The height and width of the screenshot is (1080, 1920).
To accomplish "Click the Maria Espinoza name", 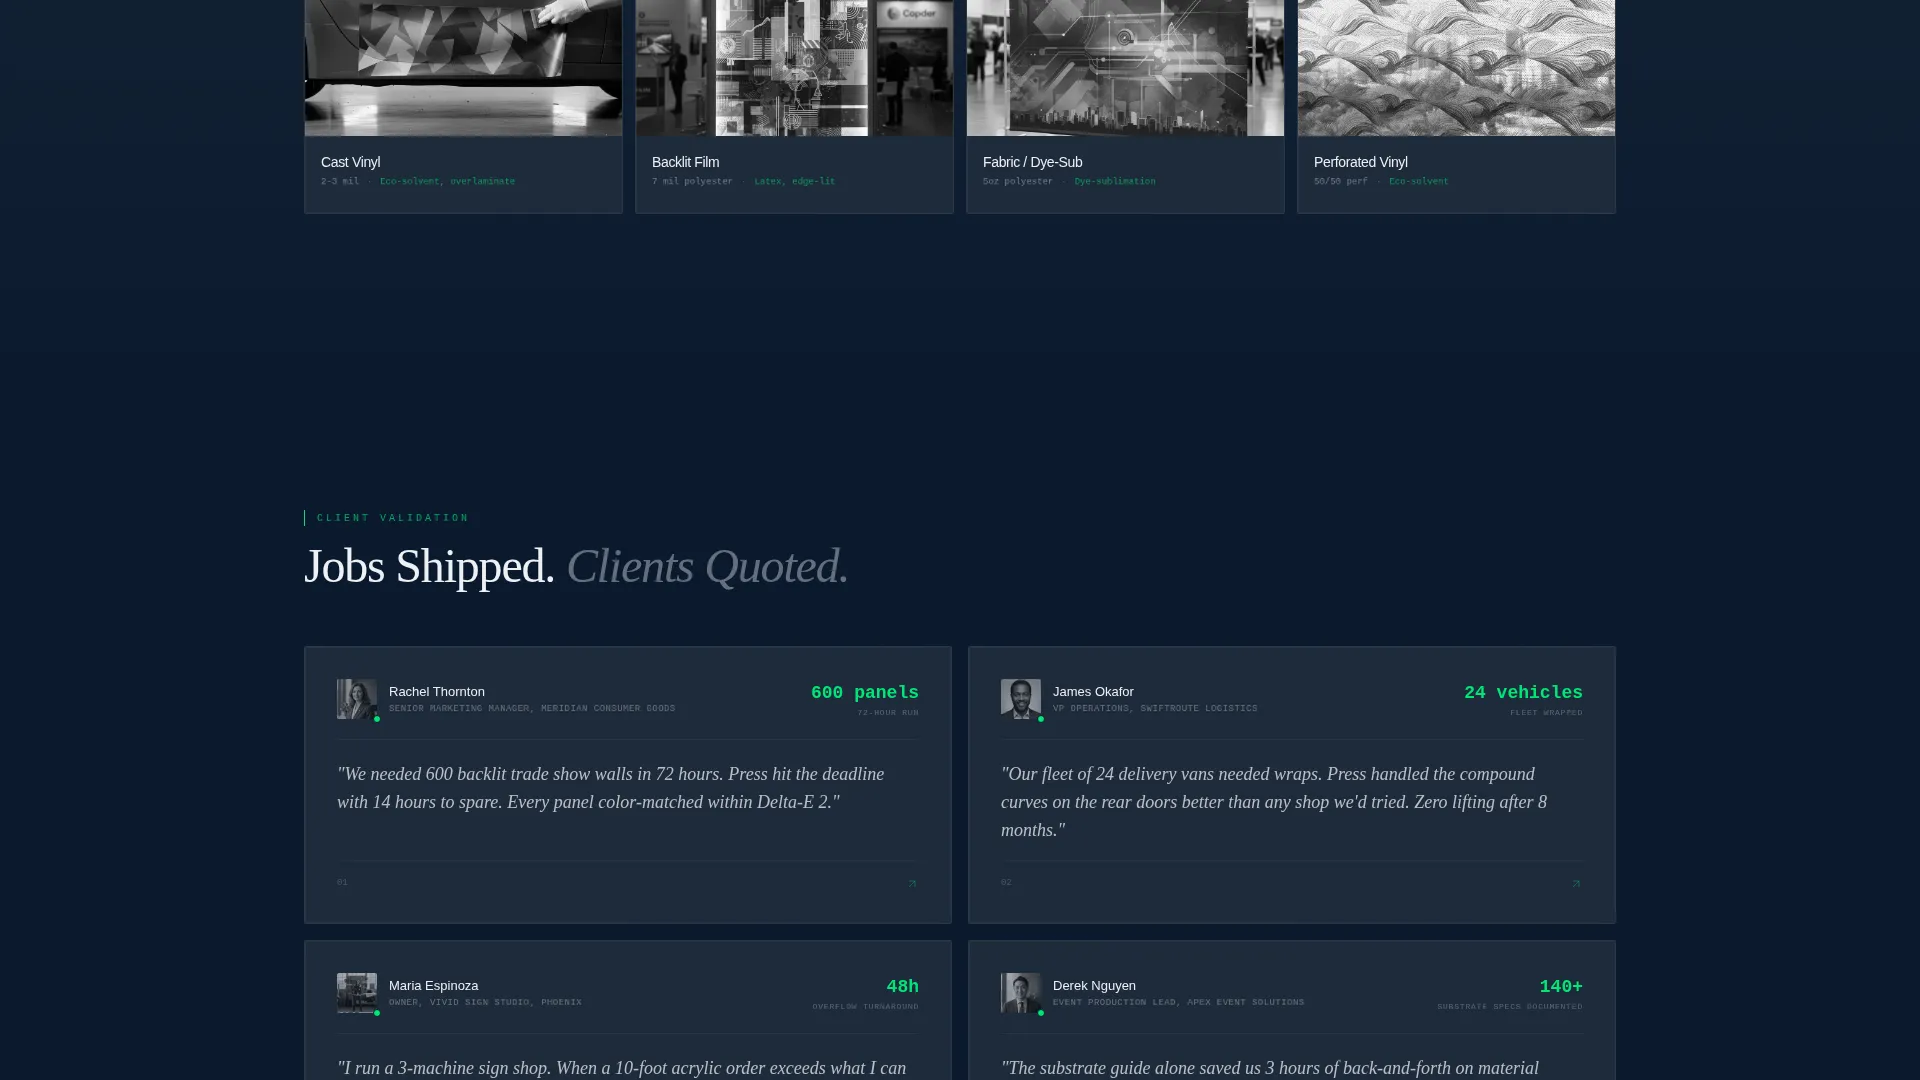I will (x=433, y=986).
